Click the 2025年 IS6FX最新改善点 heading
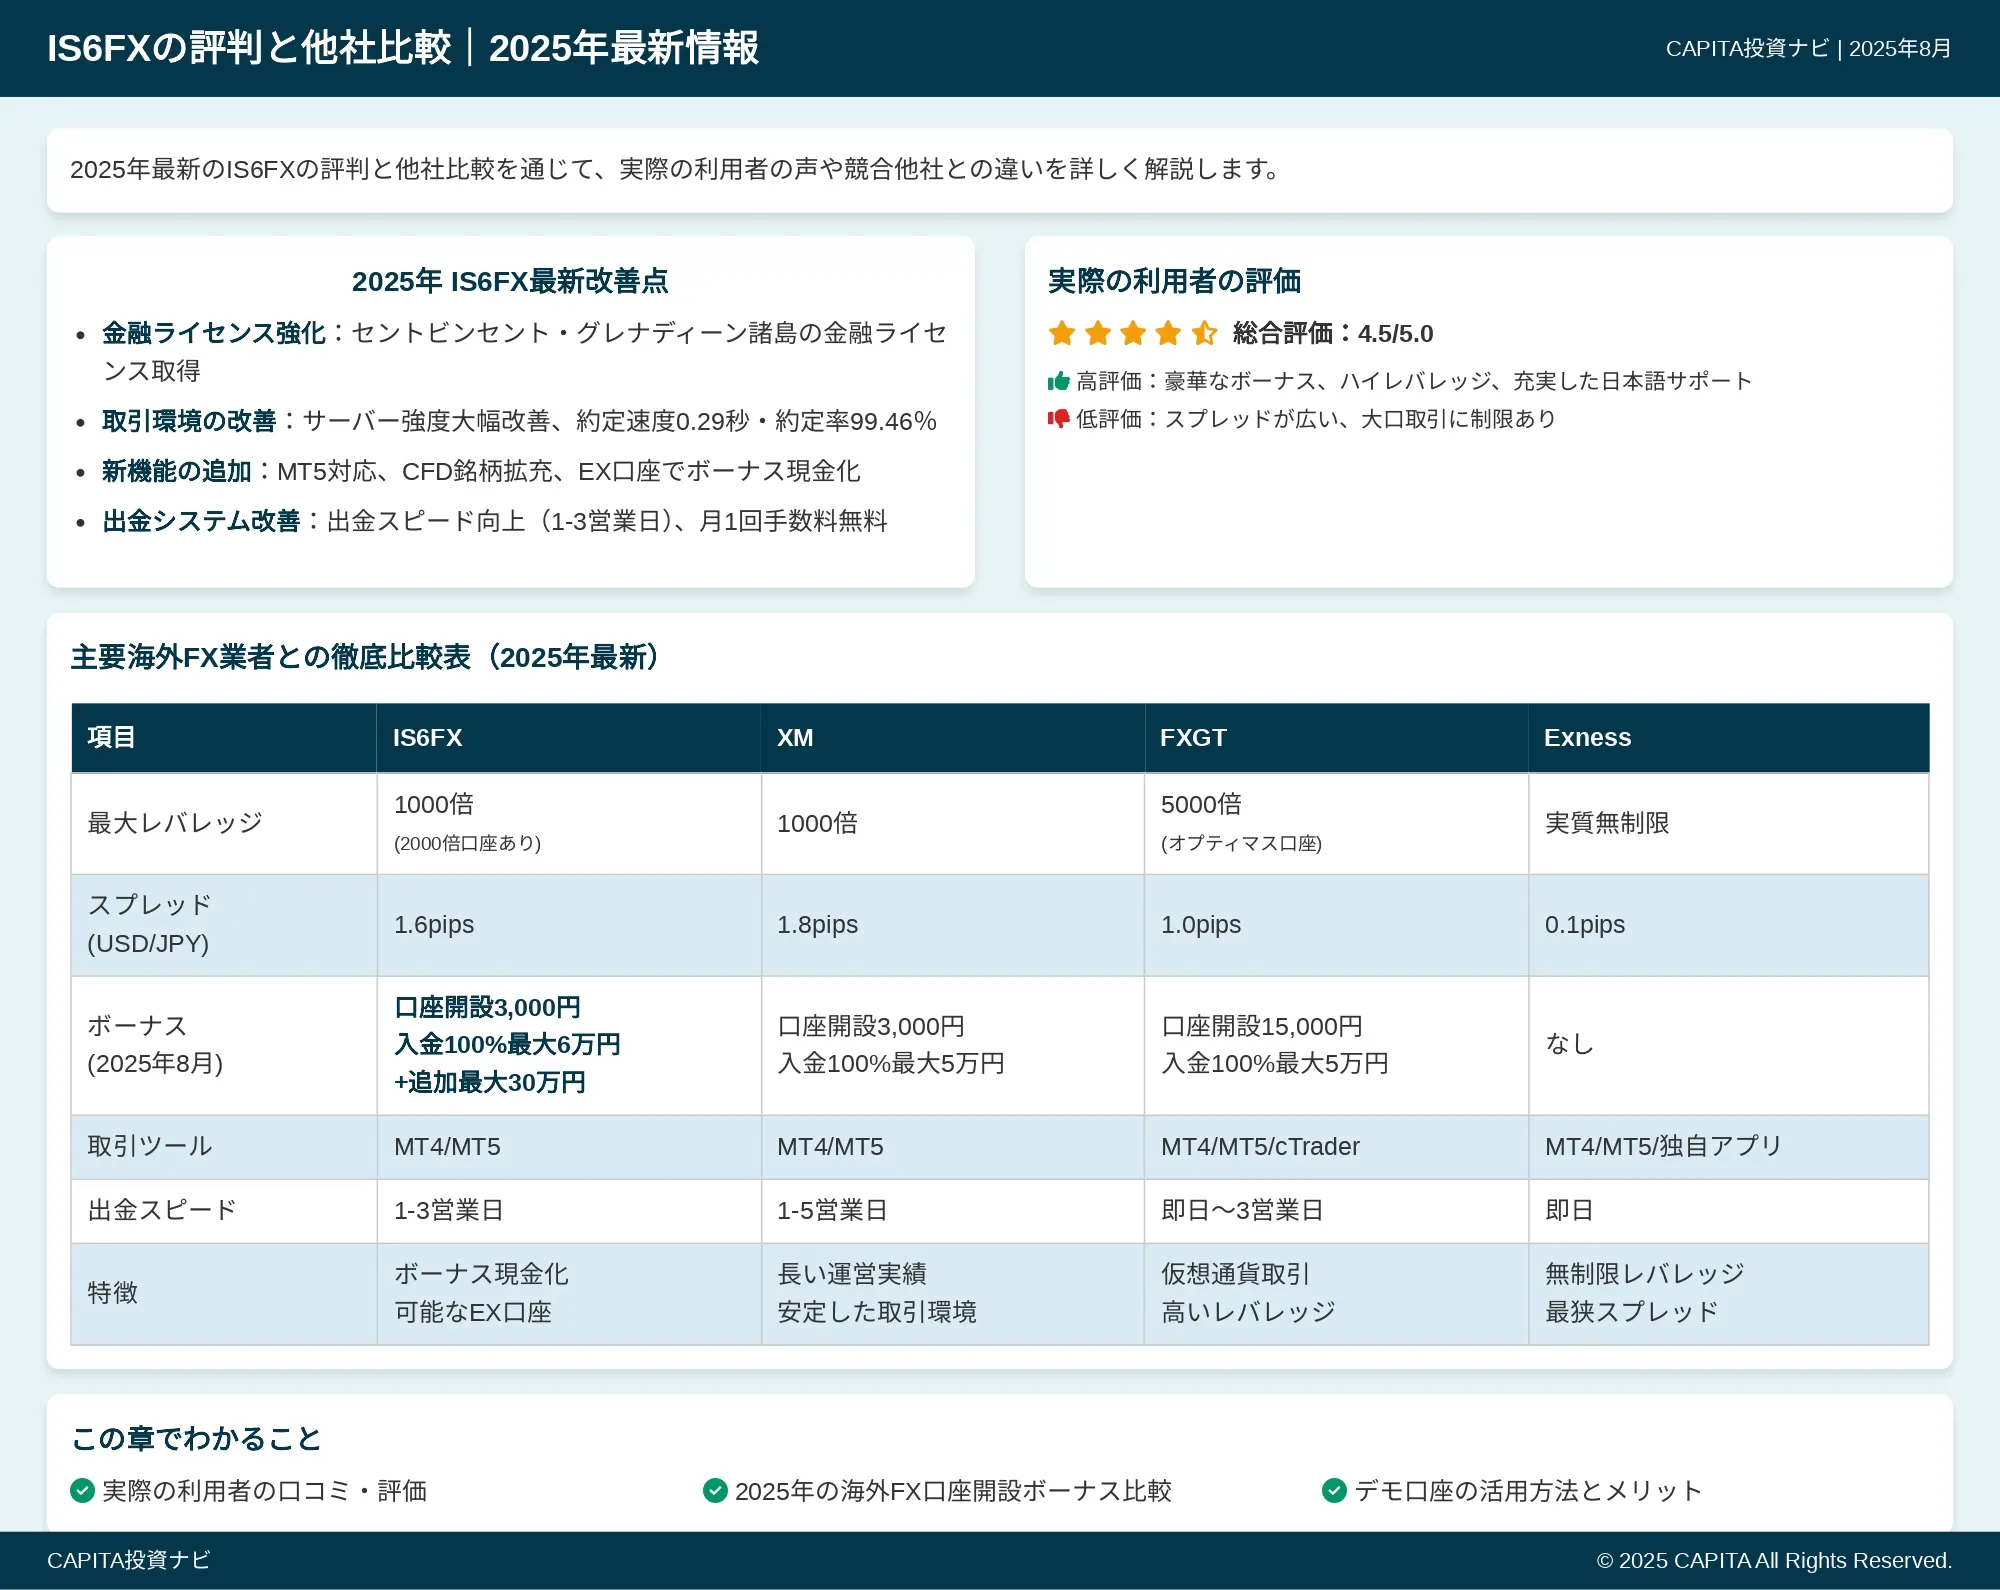Screen dimensions: 2000x1590 (510, 281)
